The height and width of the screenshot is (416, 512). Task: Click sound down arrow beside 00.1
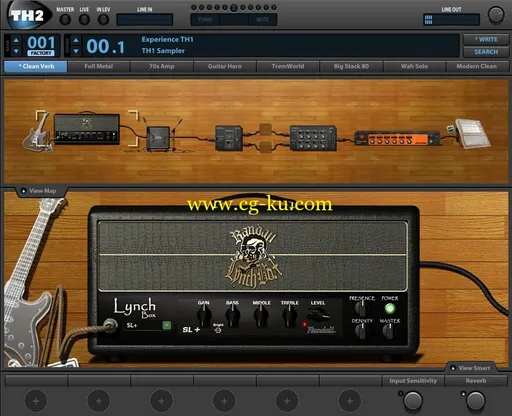click(x=76, y=51)
